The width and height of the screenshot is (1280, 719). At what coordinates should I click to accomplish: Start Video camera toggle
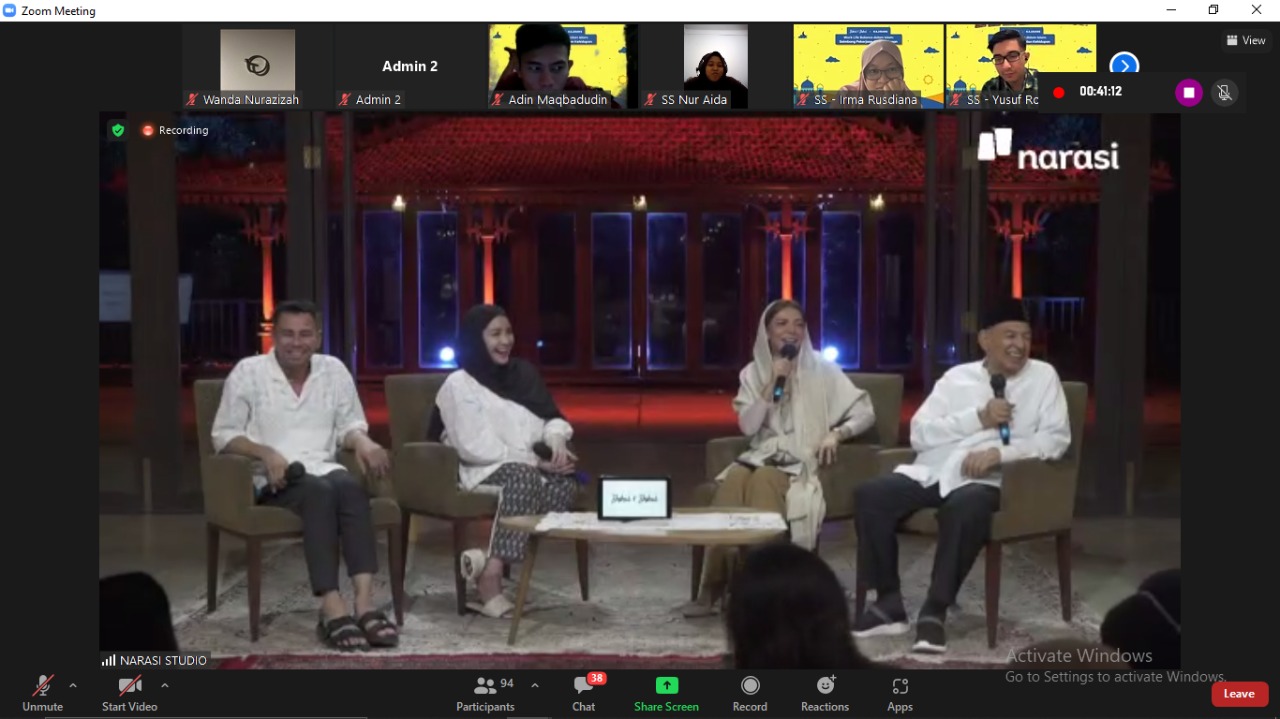129,693
